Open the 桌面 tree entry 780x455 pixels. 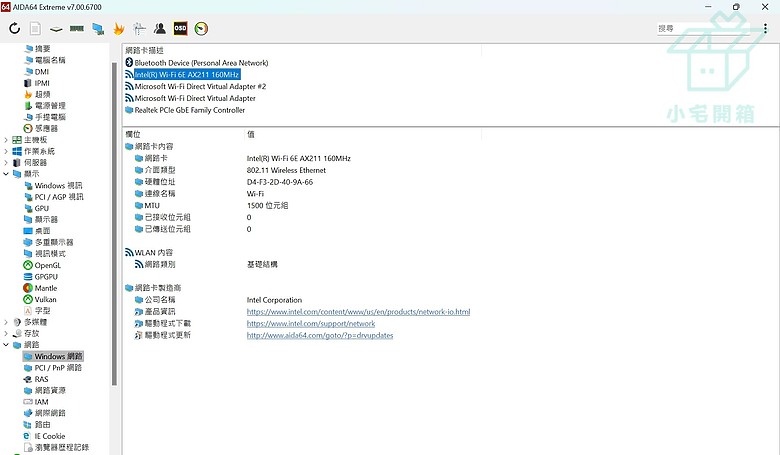click(37, 231)
